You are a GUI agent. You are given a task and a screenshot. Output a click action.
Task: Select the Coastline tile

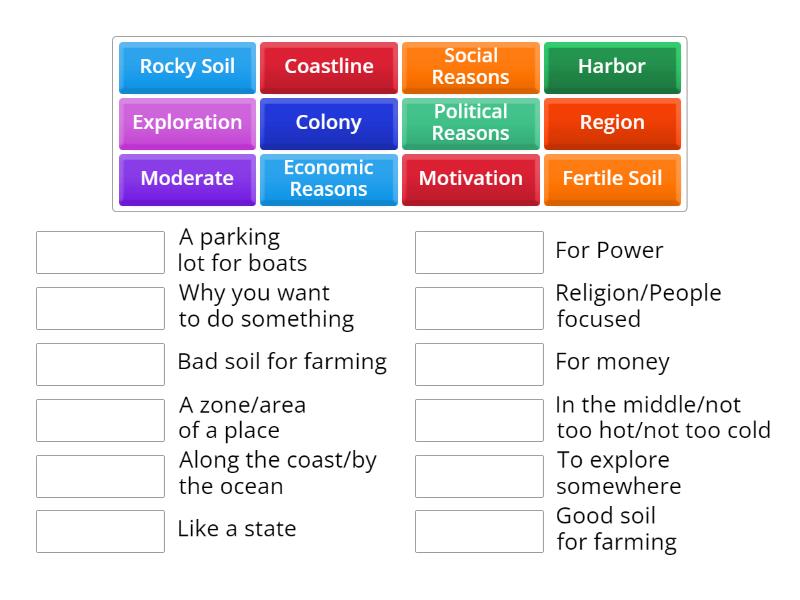click(328, 67)
